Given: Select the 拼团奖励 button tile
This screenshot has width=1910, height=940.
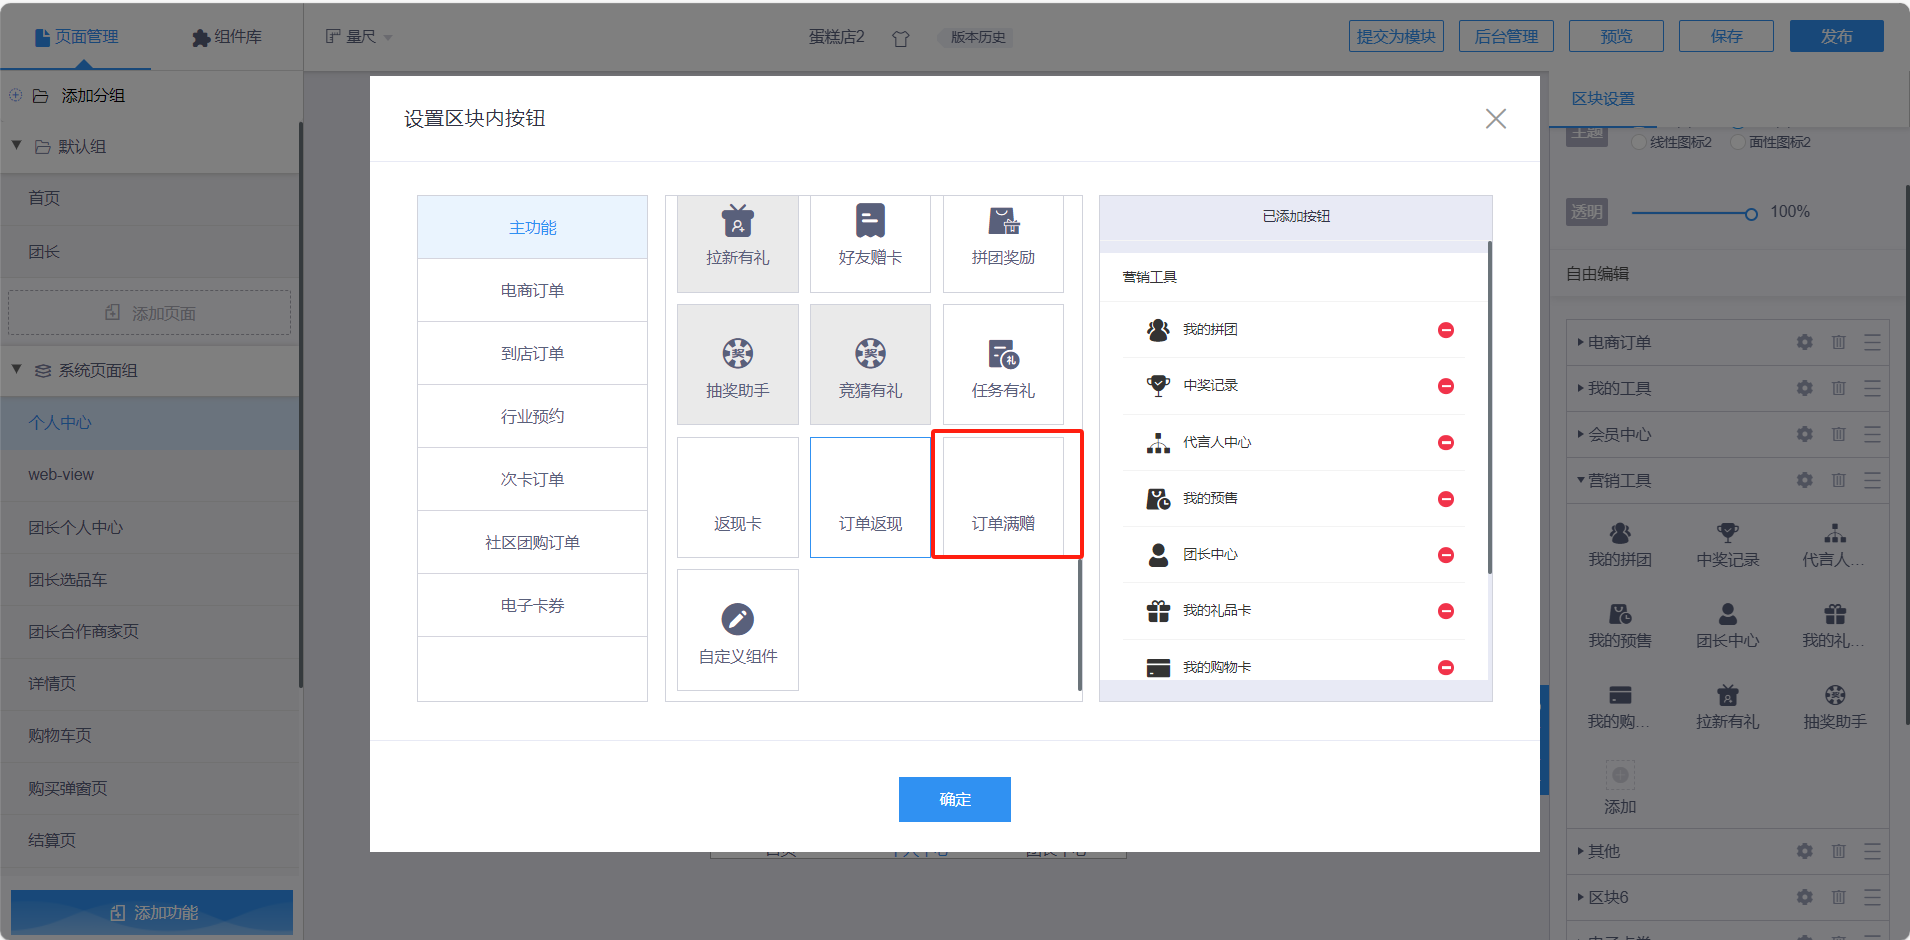Looking at the screenshot, I should 1003,244.
